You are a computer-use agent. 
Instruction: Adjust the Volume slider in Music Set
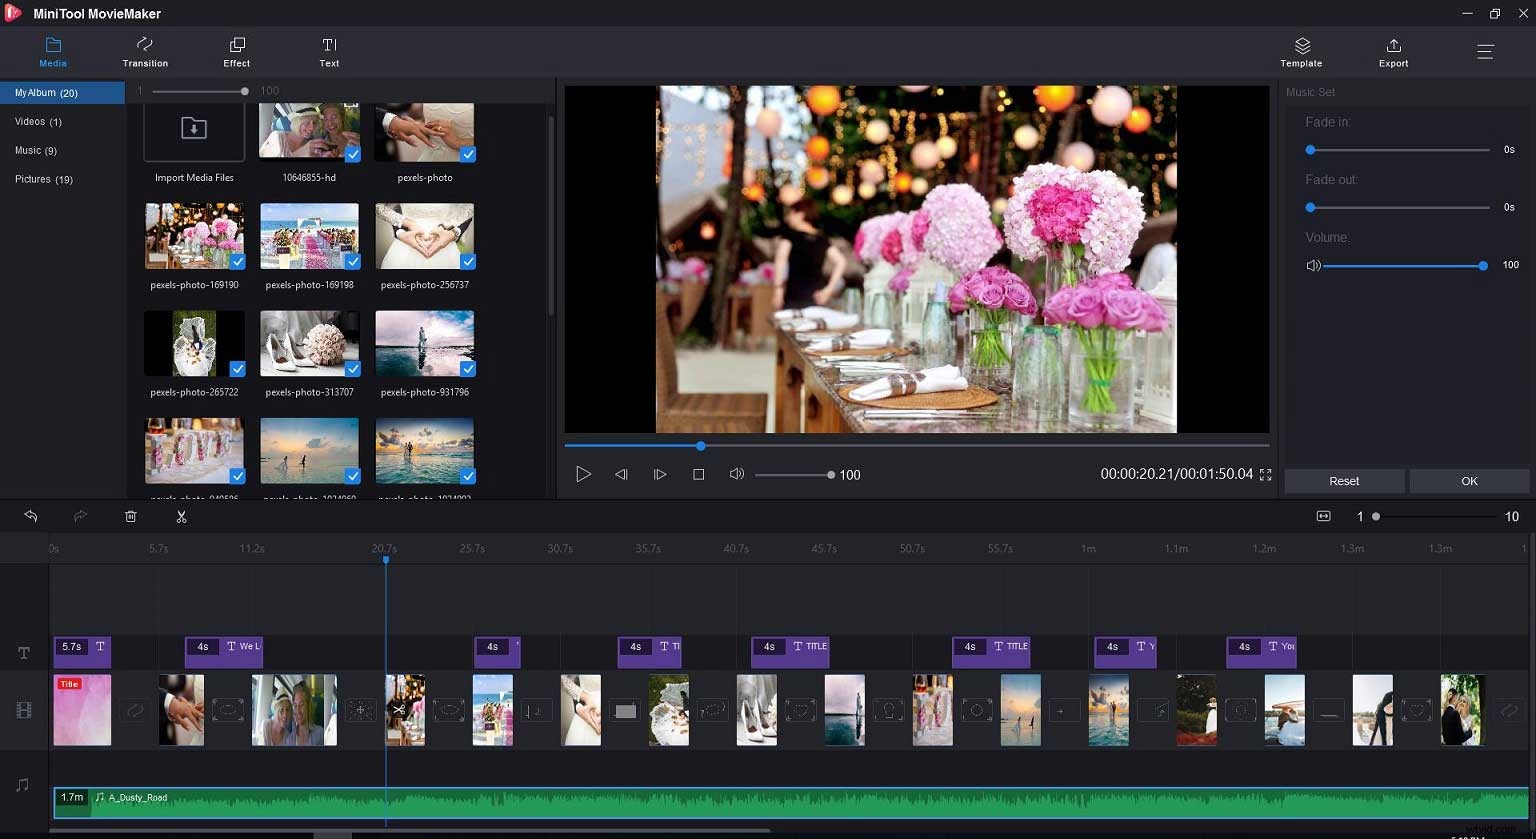[1483, 265]
